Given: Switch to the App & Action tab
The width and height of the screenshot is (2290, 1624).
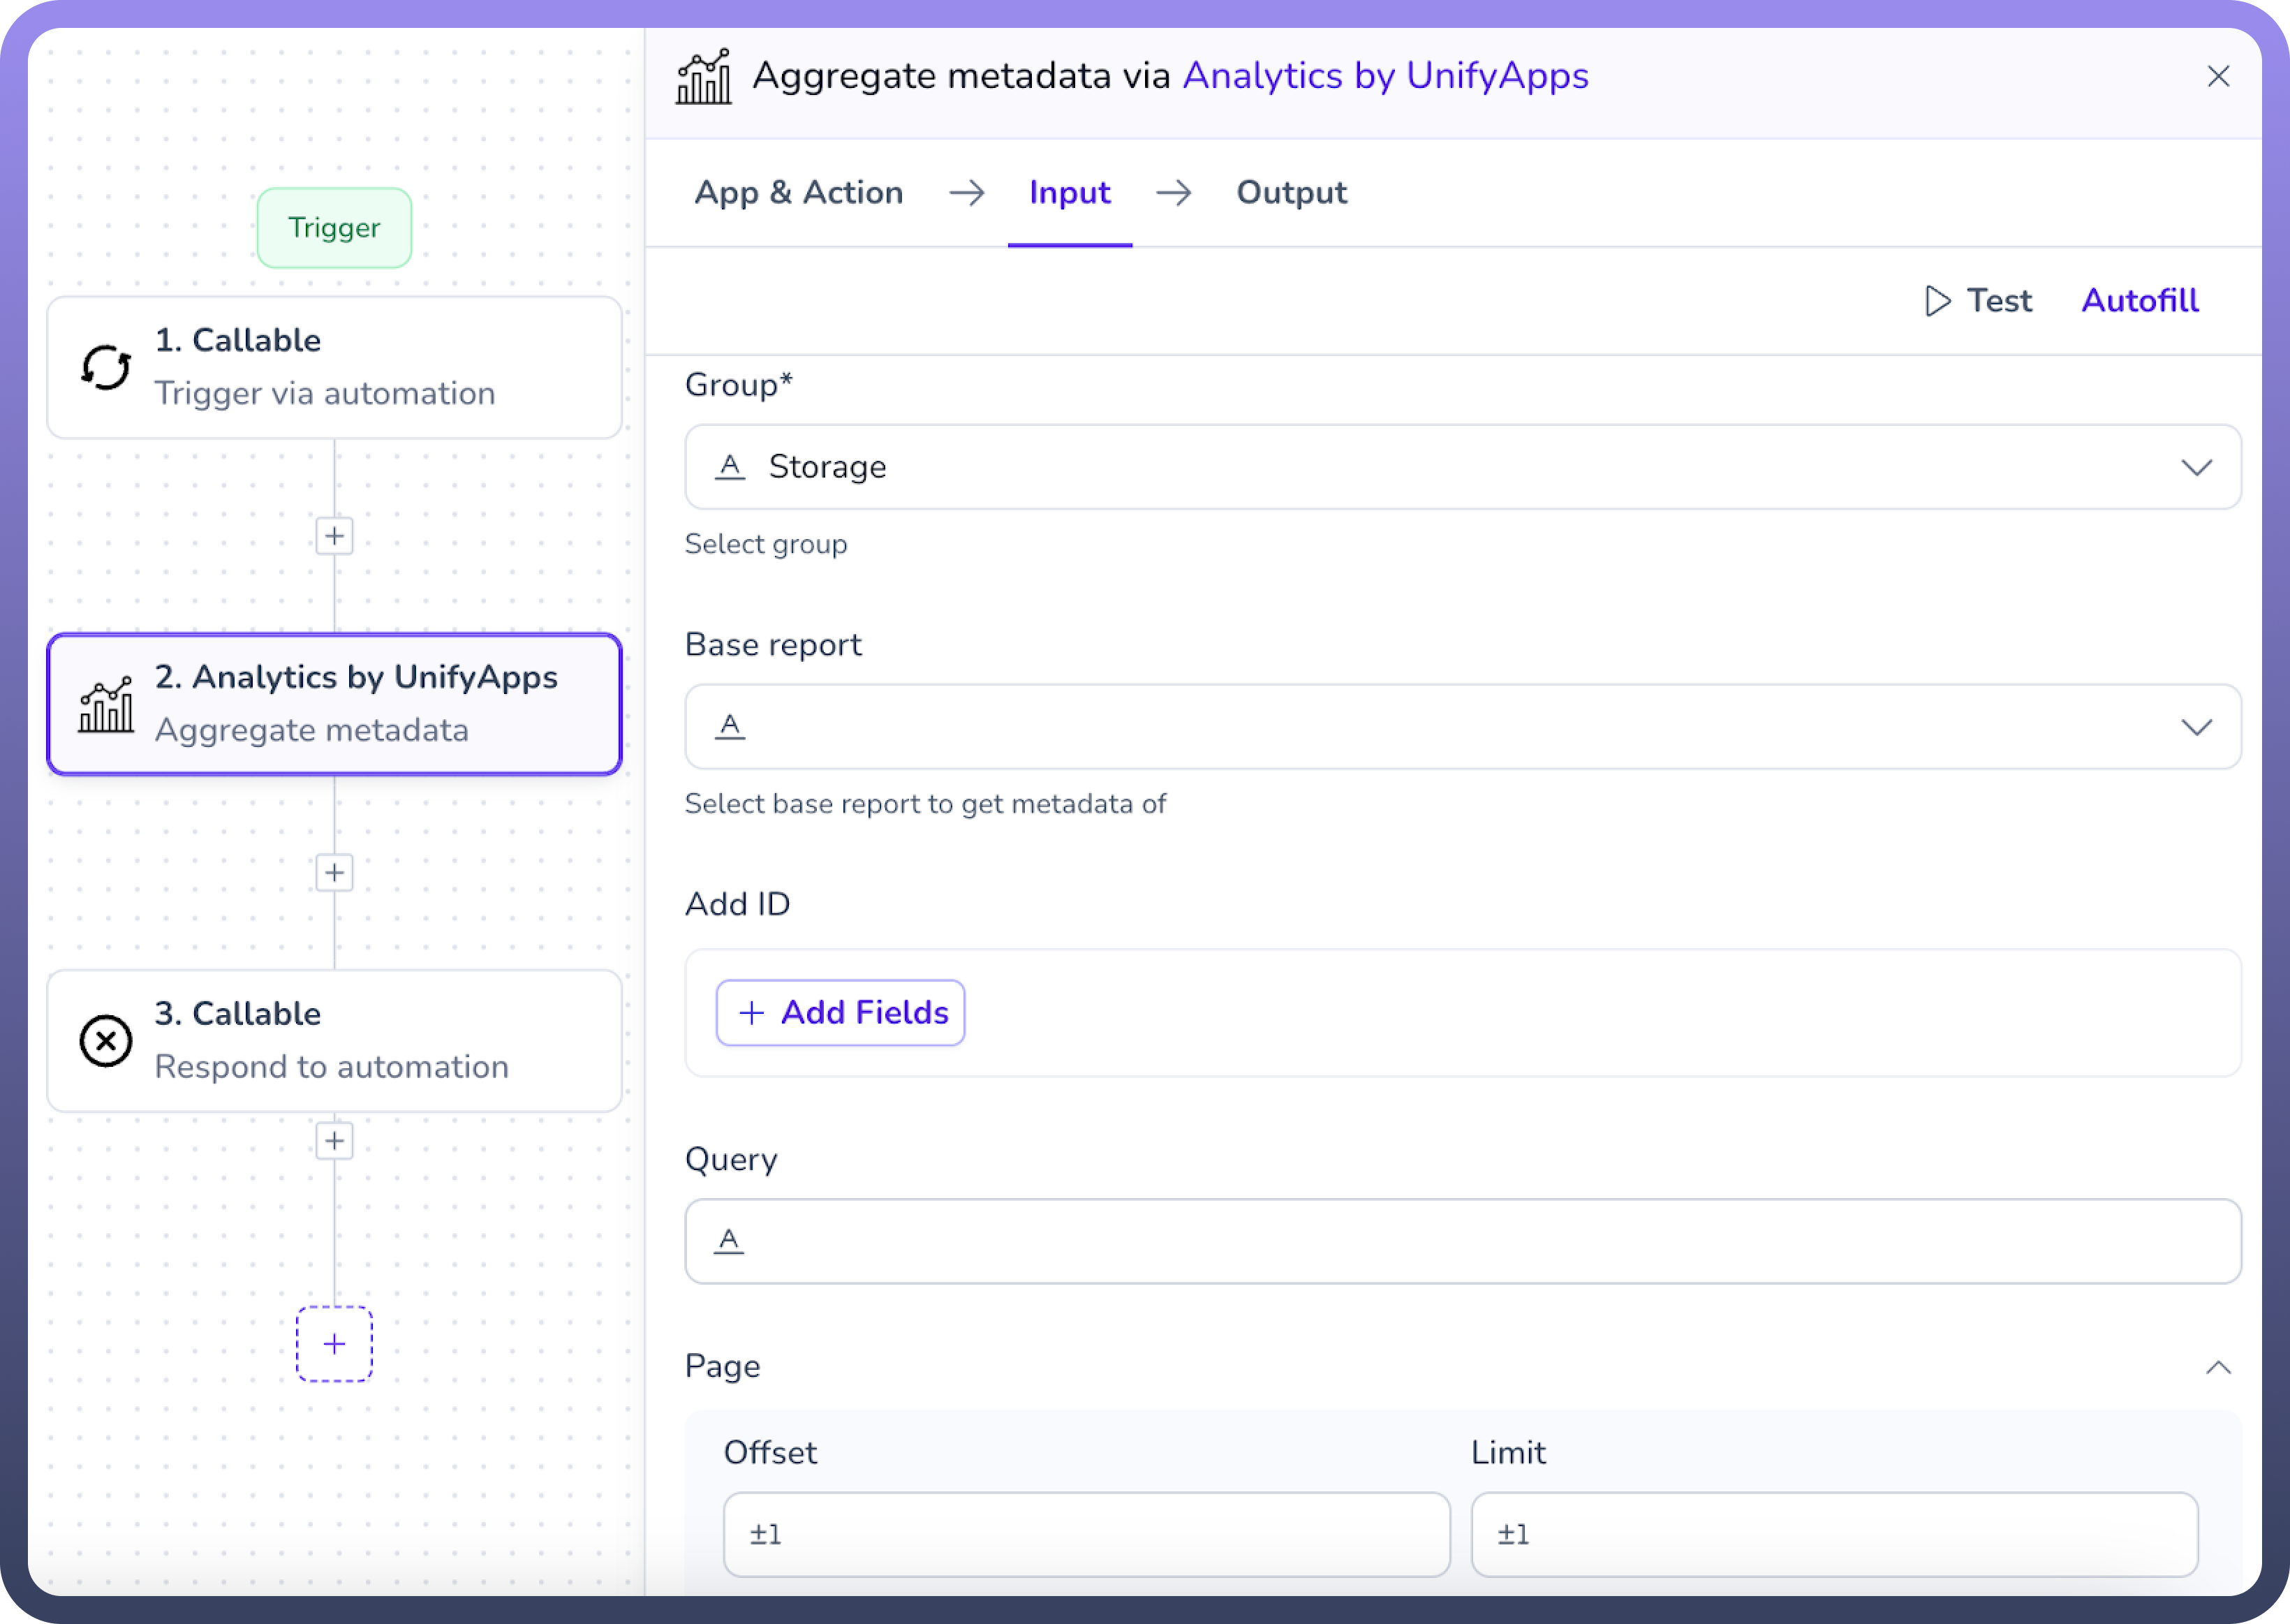Looking at the screenshot, I should (x=798, y=192).
